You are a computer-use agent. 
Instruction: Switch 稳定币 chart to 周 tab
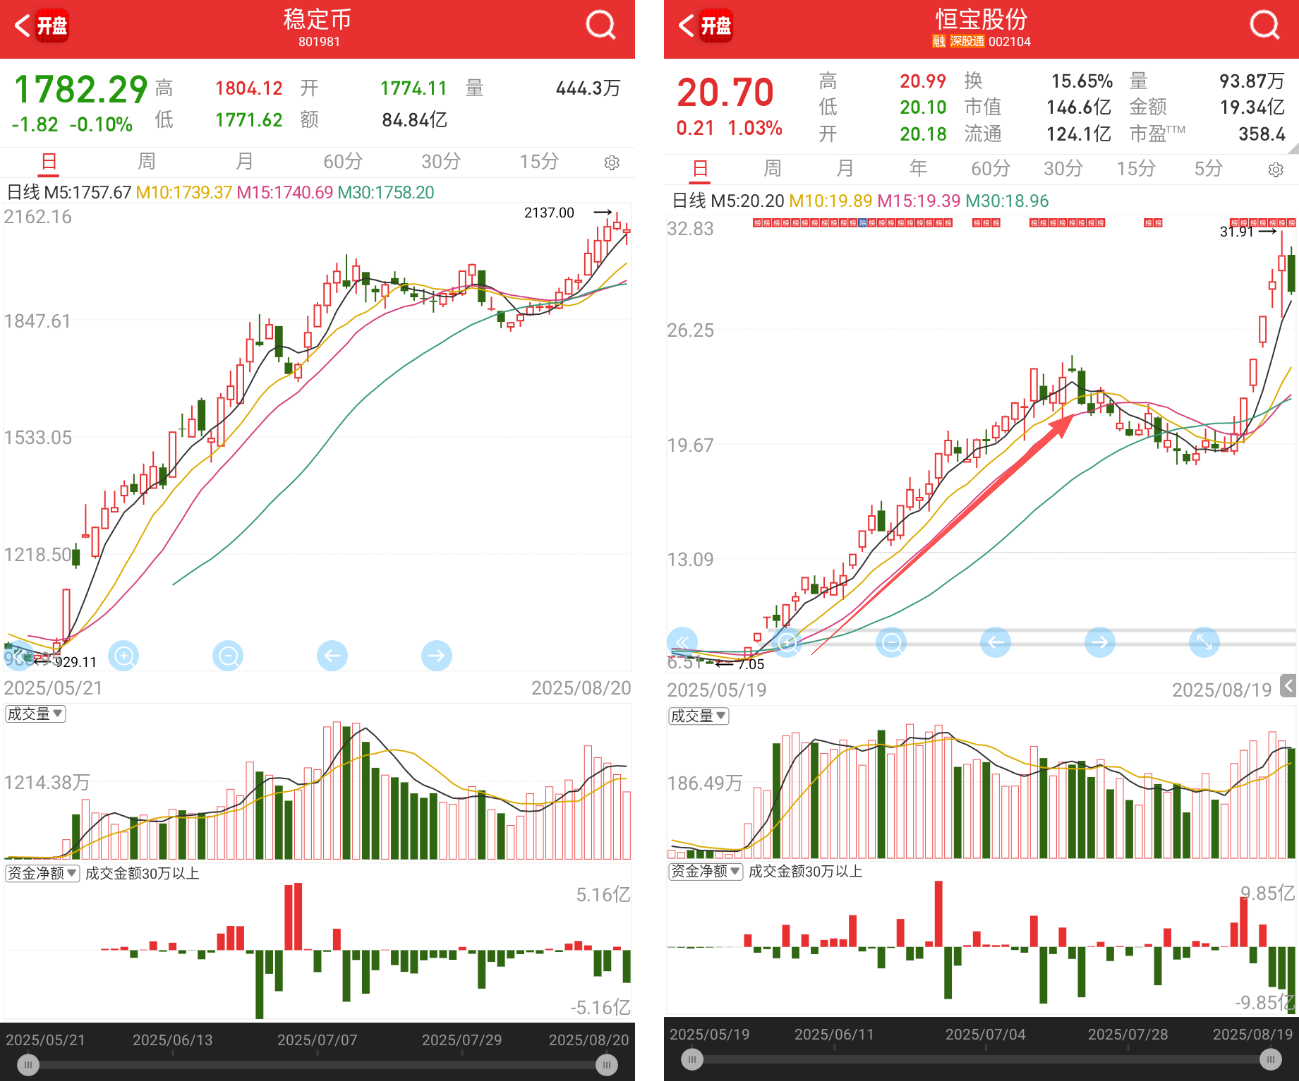click(x=146, y=162)
